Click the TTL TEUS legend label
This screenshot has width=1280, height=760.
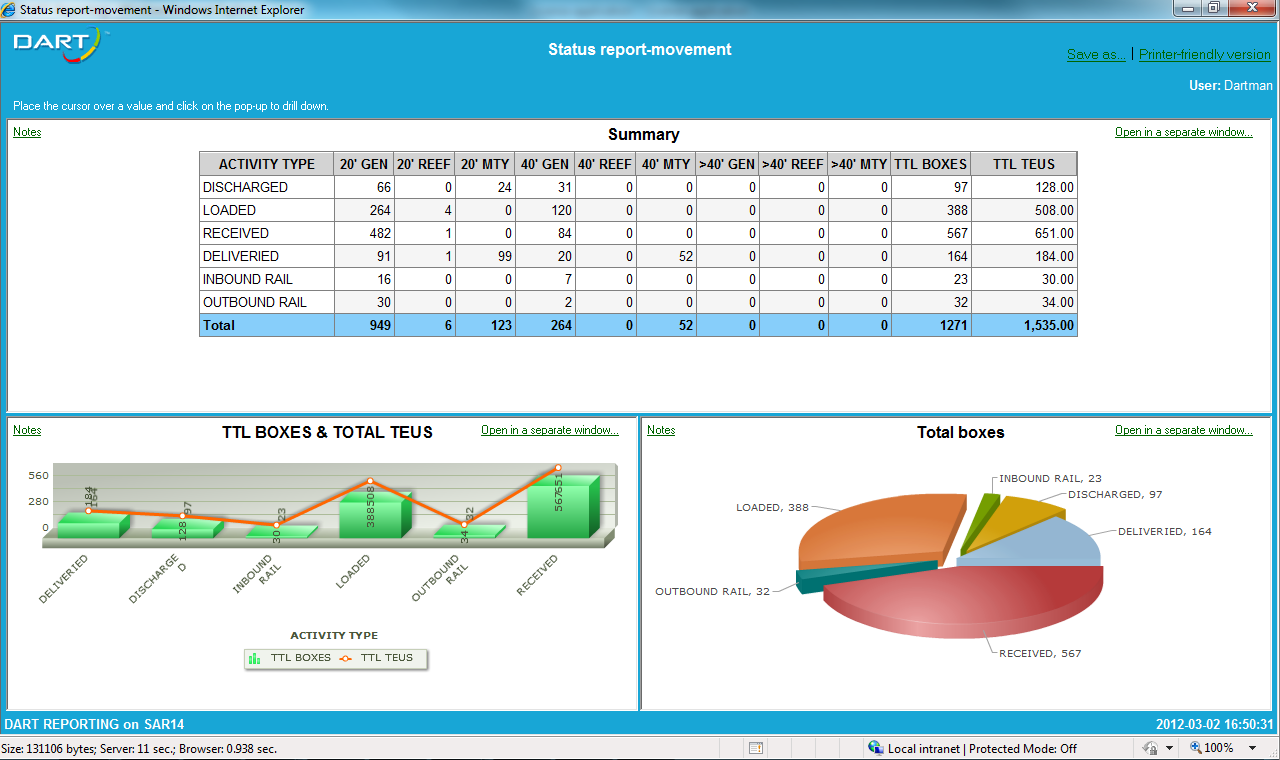387,658
